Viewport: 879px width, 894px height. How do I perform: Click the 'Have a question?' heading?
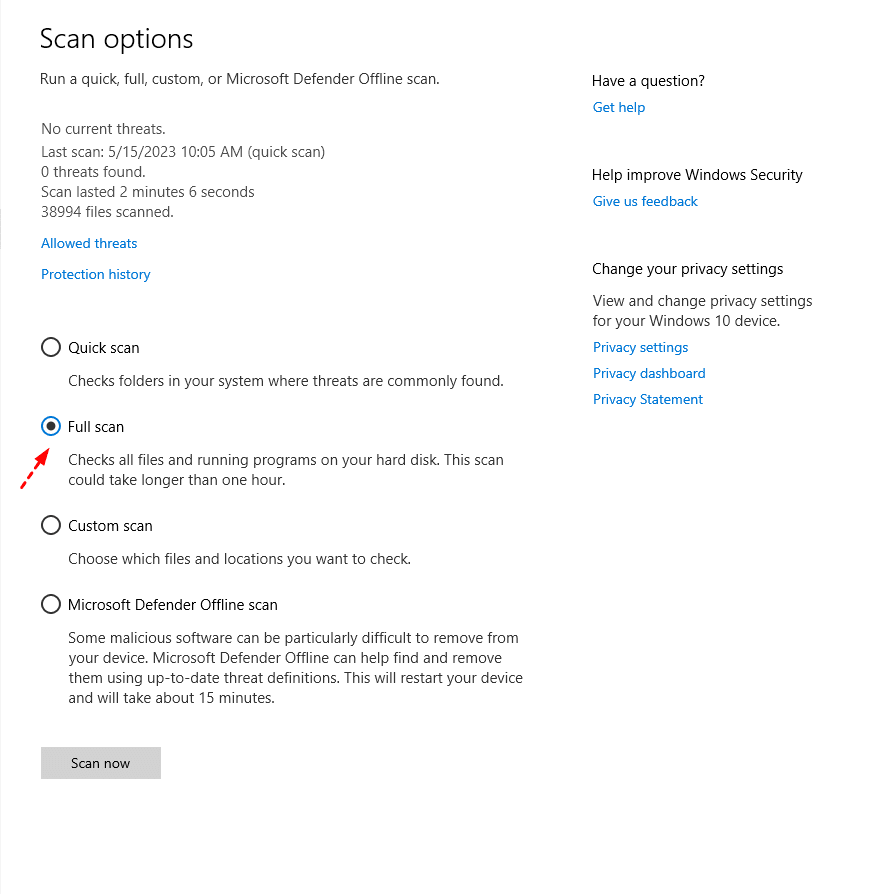coord(648,81)
